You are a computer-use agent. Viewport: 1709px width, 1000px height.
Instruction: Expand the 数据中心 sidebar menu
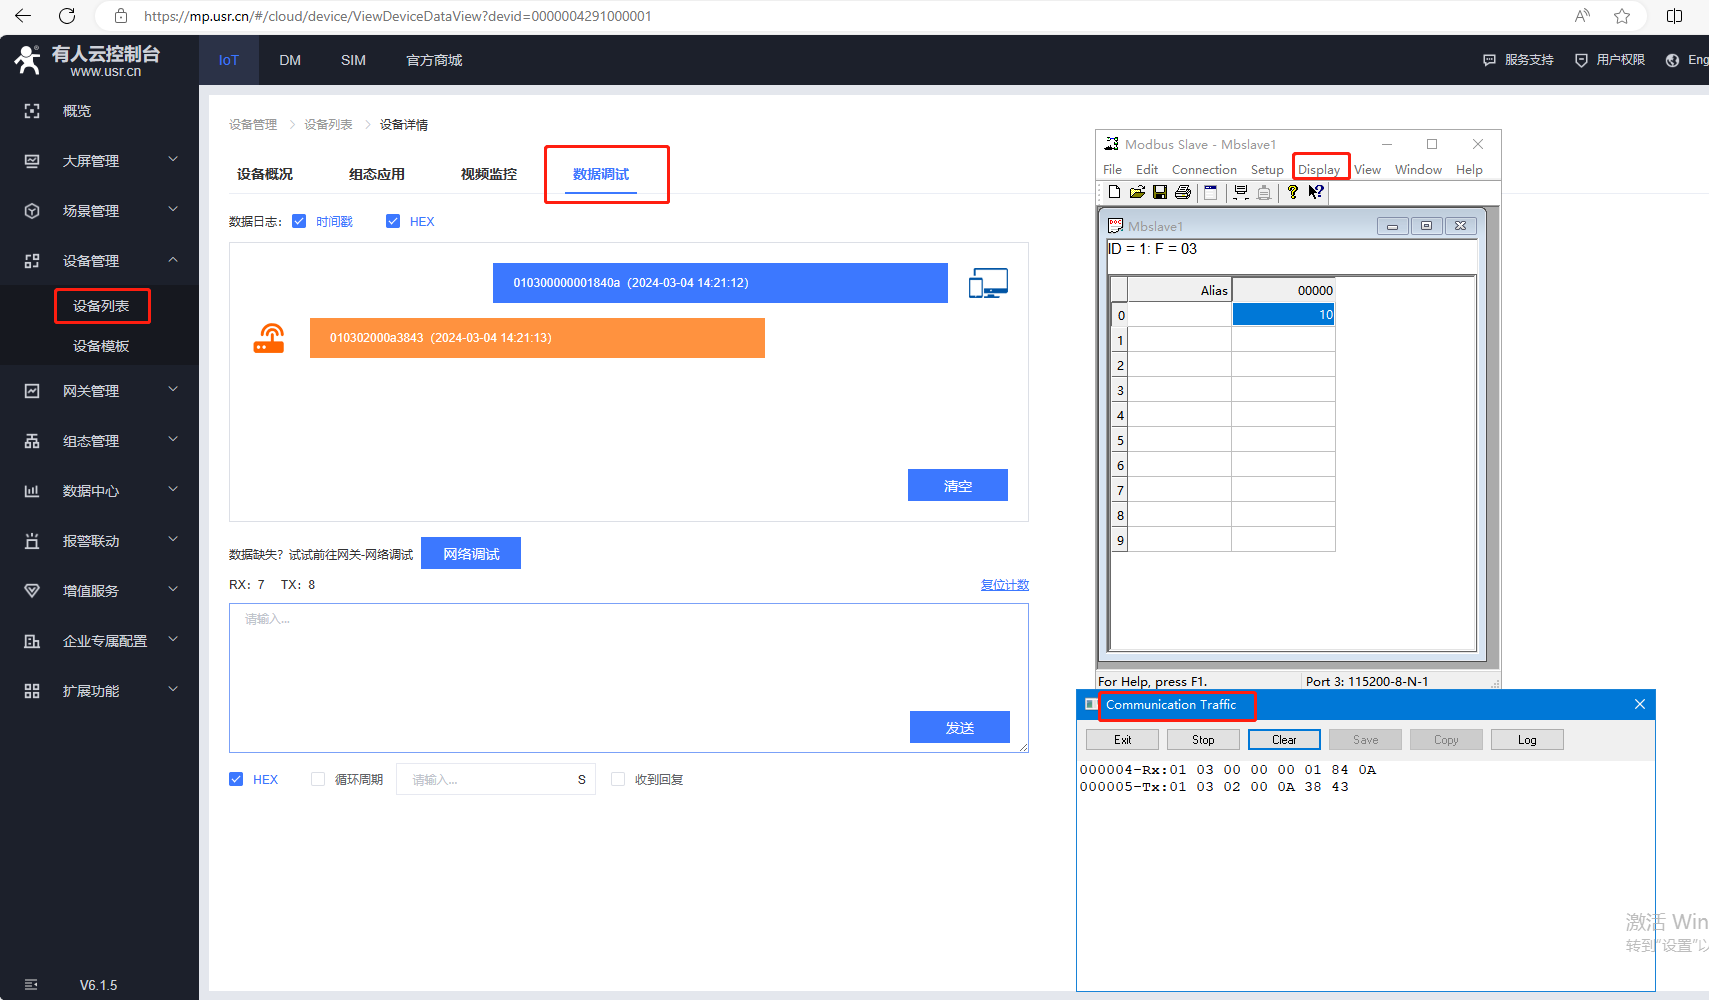(x=173, y=490)
